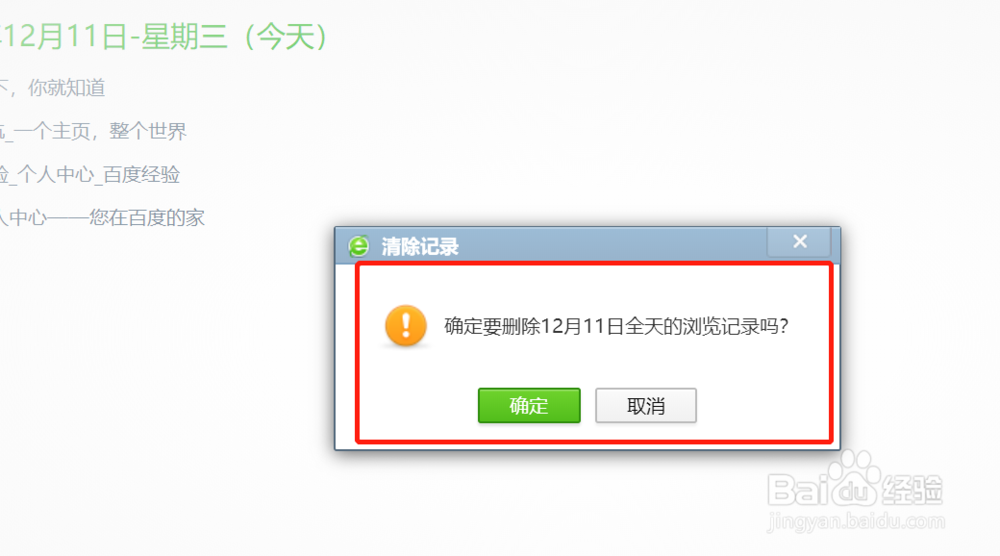Open history entry 一个主页，整个世界
Image resolution: width=1000 pixels, height=556 pixels.
pos(93,131)
